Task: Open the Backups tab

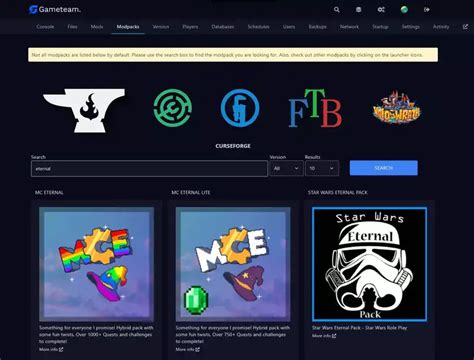Action: pos(317,27)
